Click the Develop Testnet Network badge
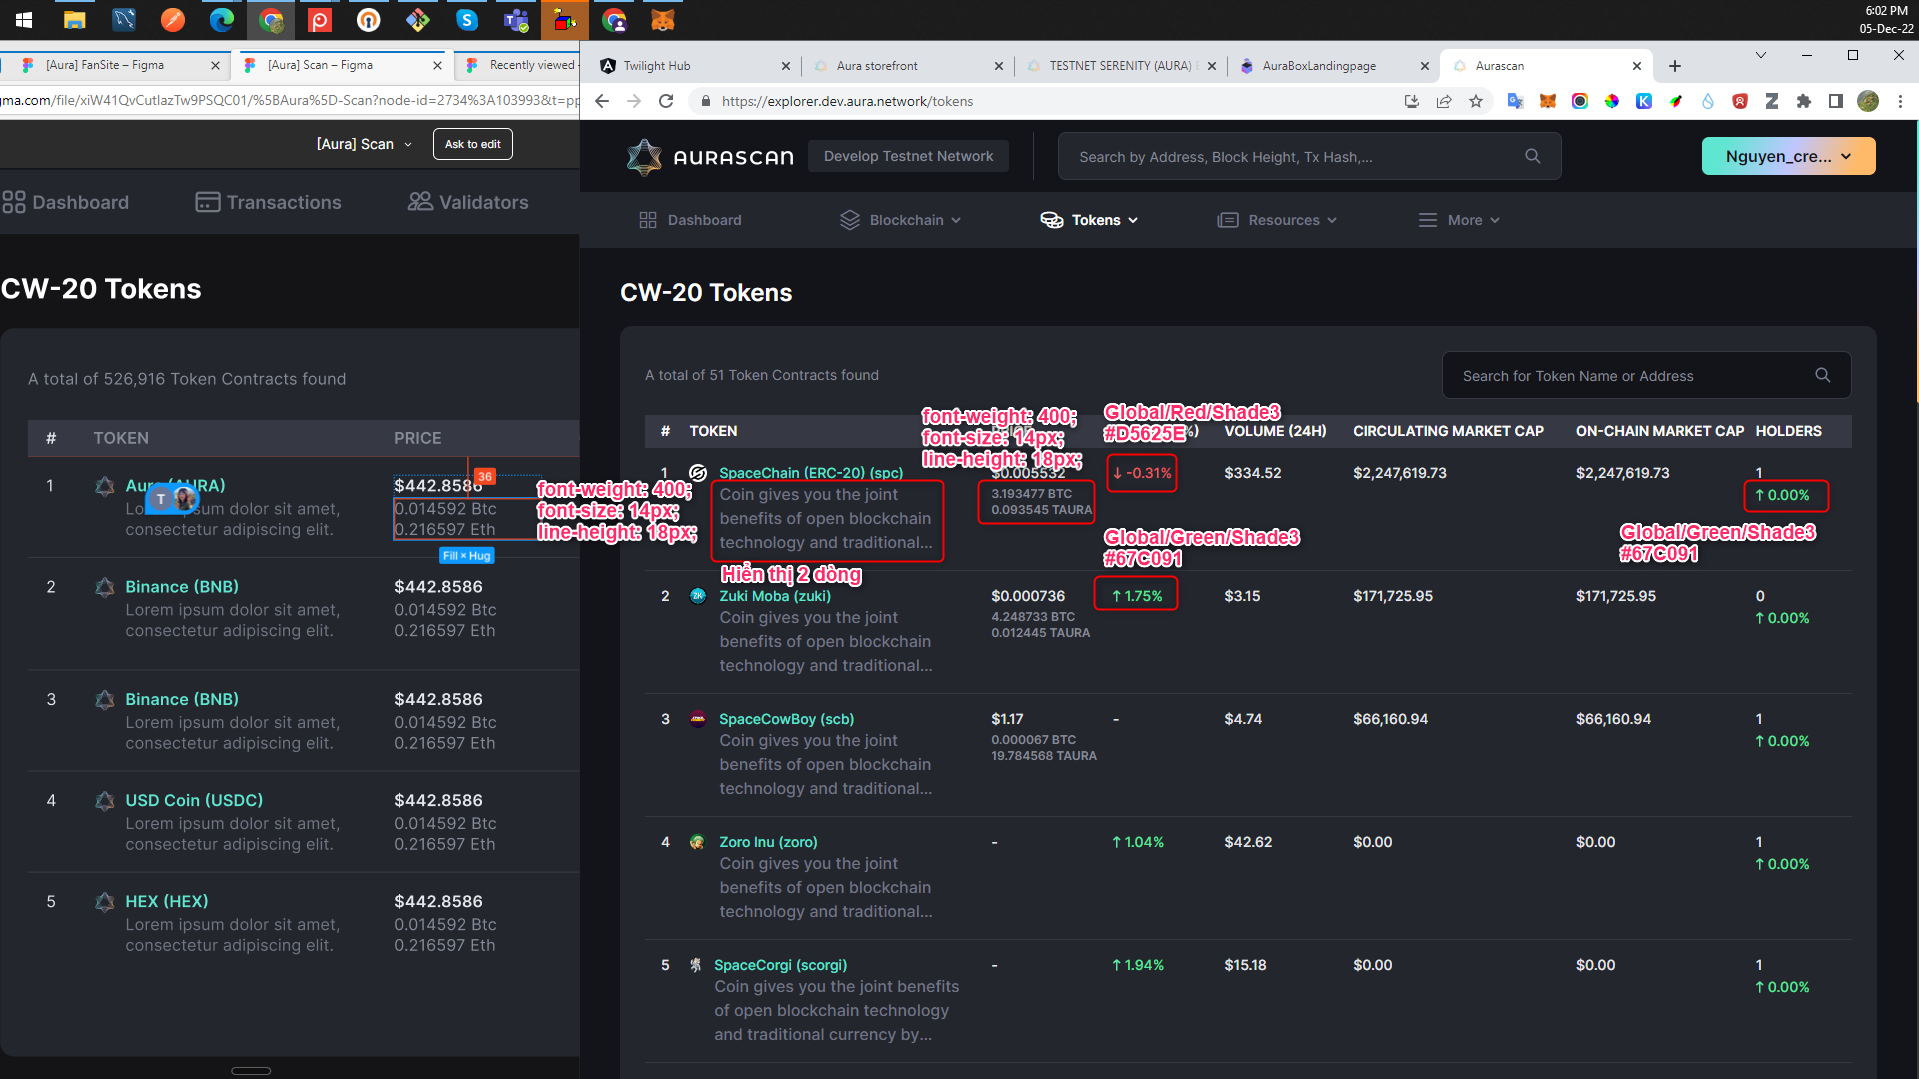The height and width of the screenshot is (1079, 1919). (908, 156)
